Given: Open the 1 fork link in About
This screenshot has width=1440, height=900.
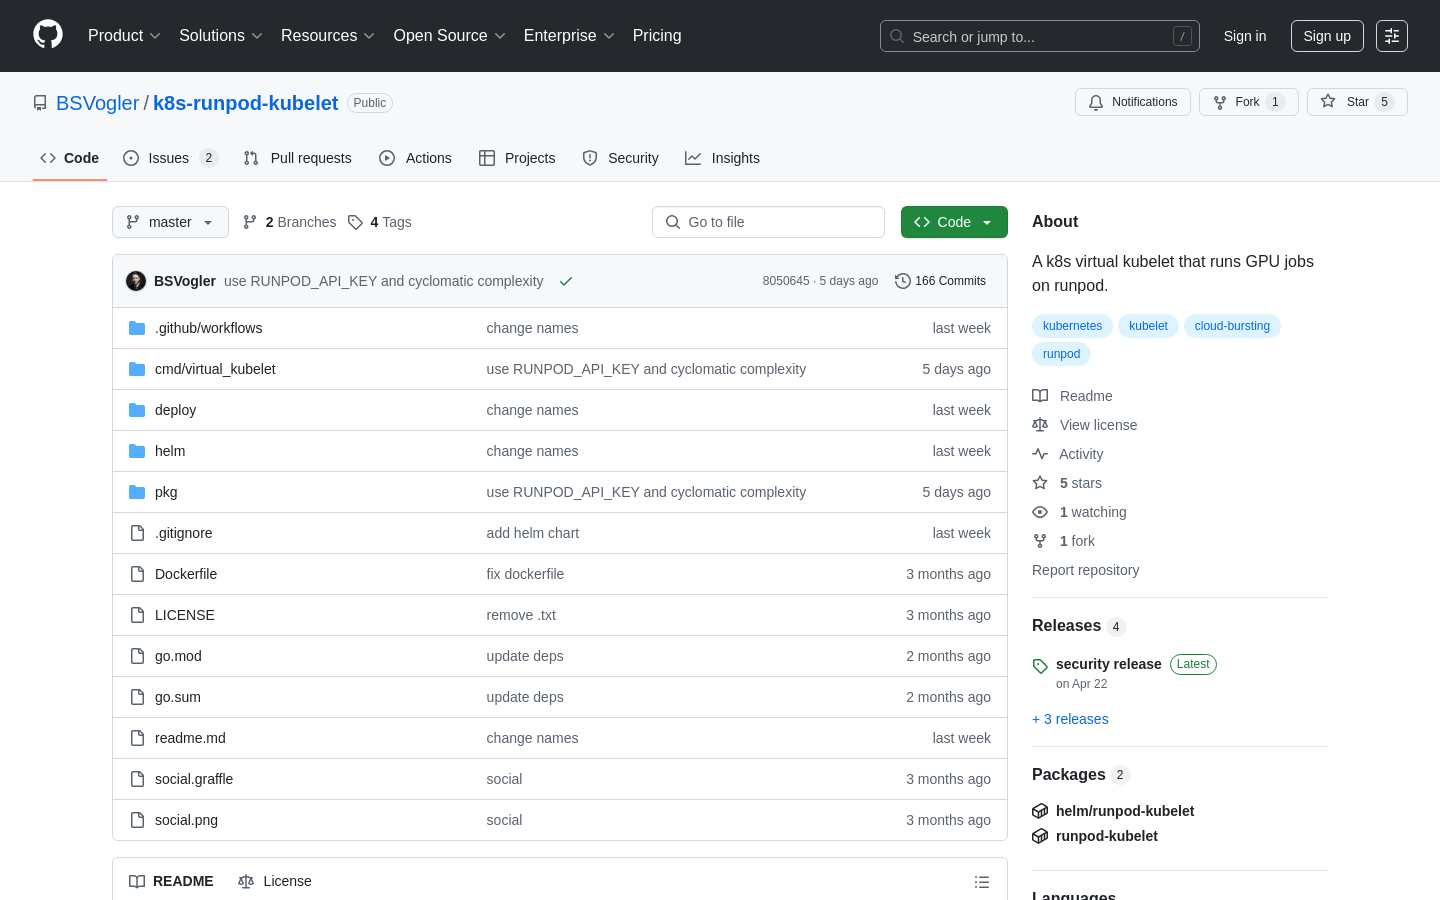Looking at the screenshot, I should [1064, 541].
